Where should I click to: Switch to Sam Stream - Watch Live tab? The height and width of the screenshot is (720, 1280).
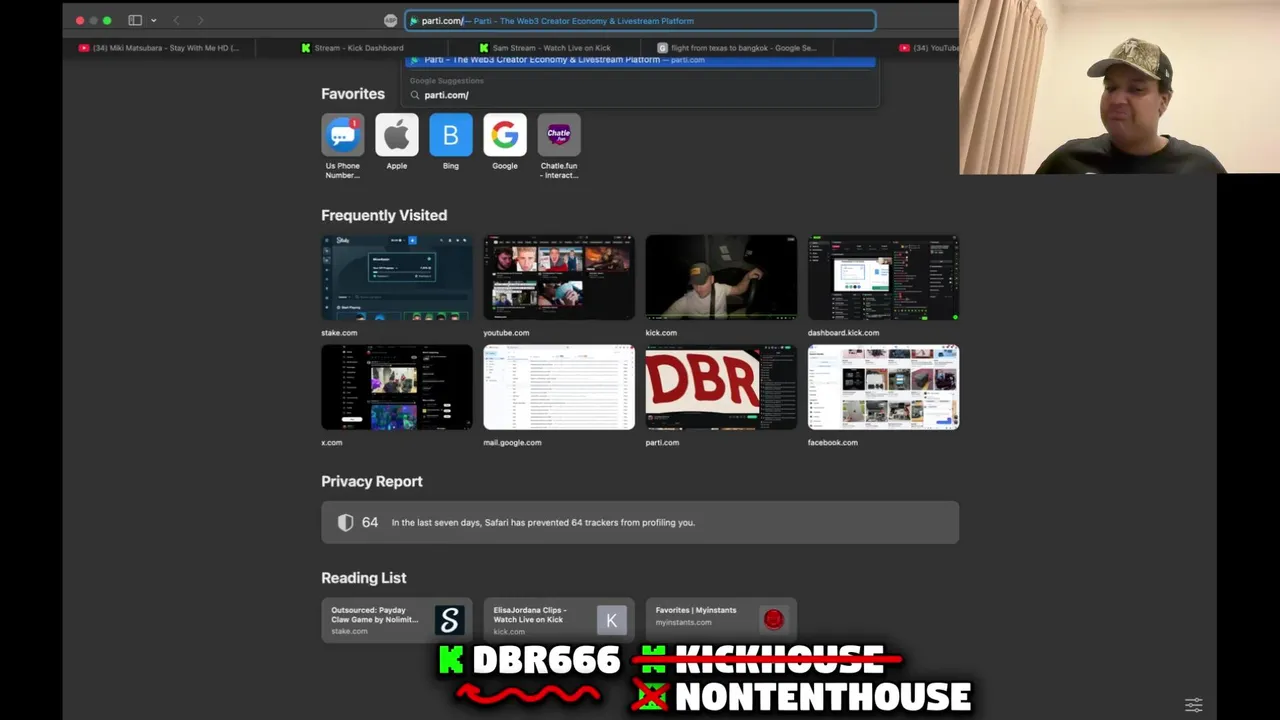coord(545,48)
